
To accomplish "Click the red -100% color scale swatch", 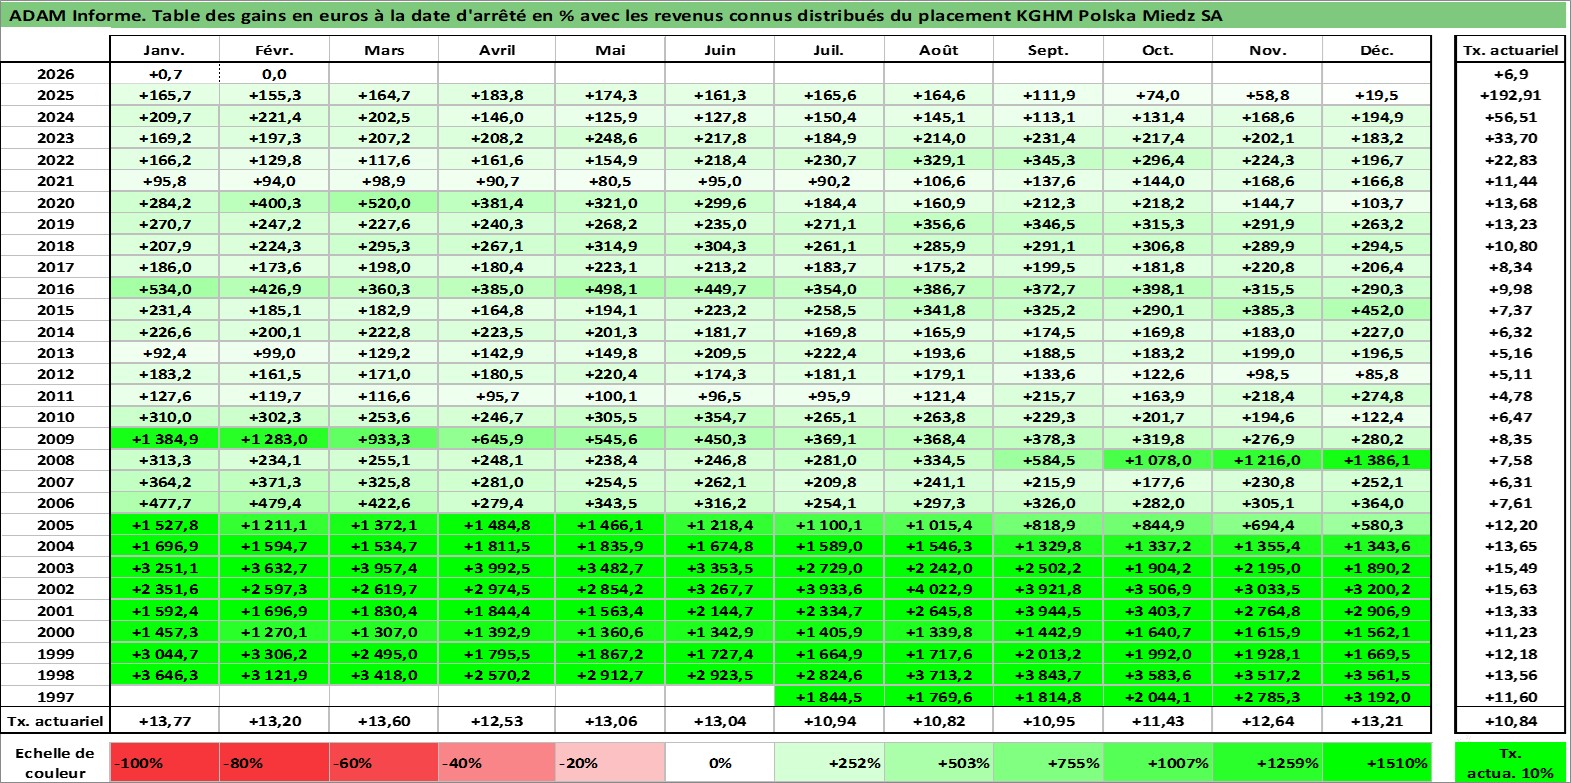I will coord(165,762).
